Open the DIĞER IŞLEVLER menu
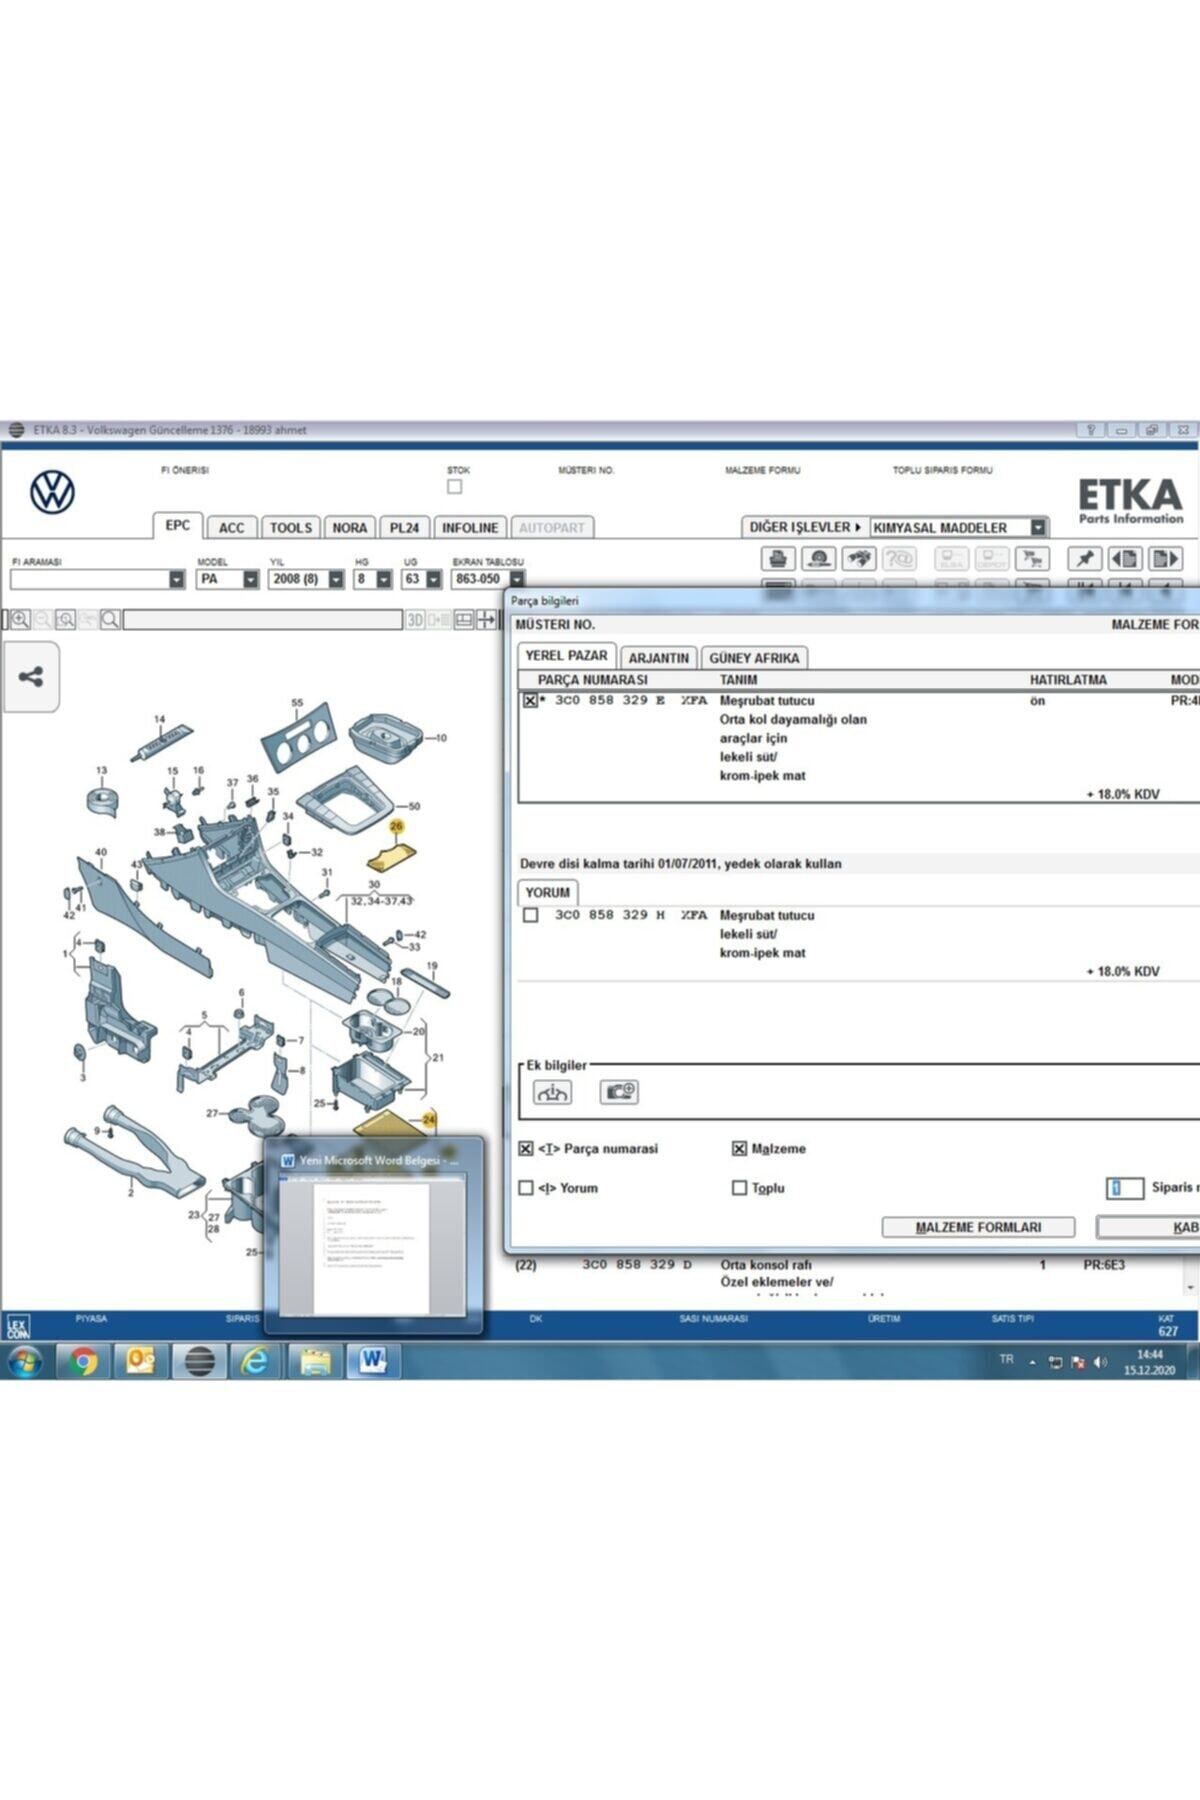The width and height of the screenshot is (1200, 1800). (805, 527)
